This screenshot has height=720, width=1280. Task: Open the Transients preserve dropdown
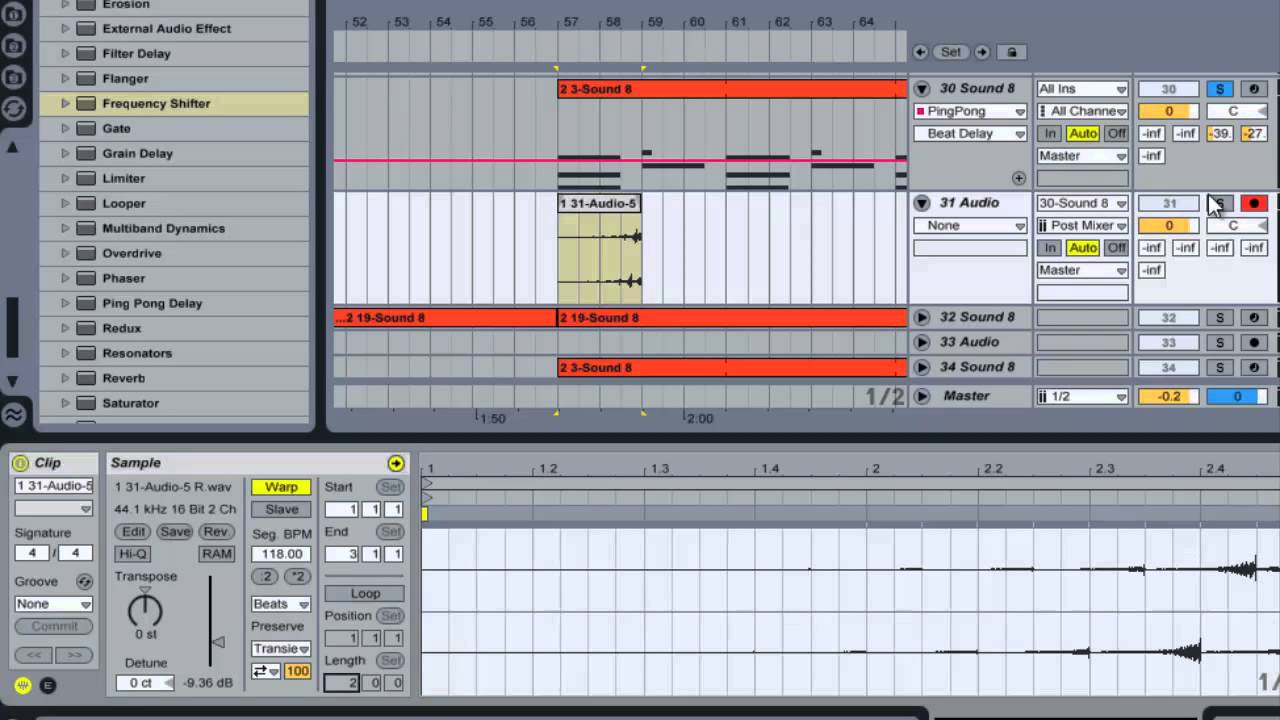281,649
